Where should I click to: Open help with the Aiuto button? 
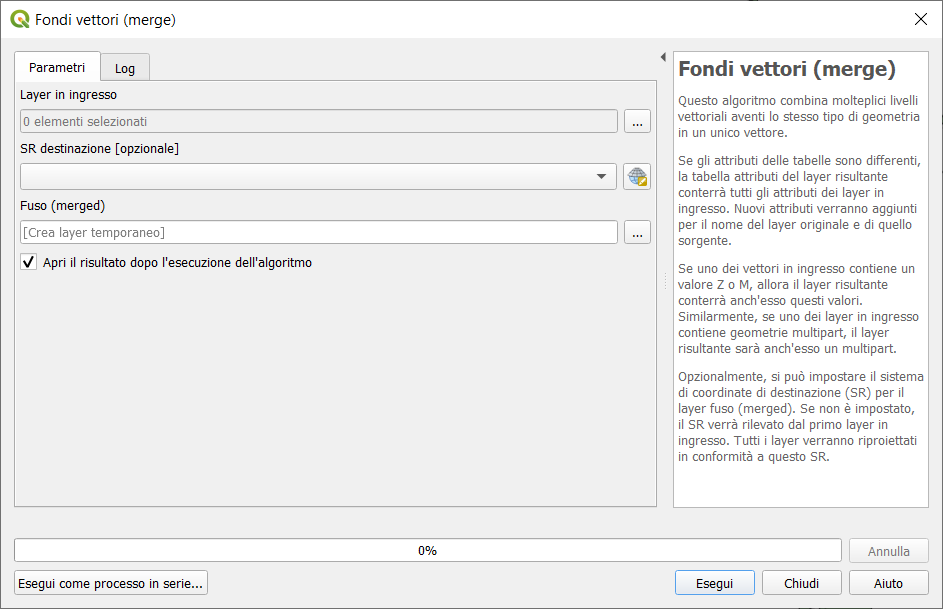(x=888, y=583)
